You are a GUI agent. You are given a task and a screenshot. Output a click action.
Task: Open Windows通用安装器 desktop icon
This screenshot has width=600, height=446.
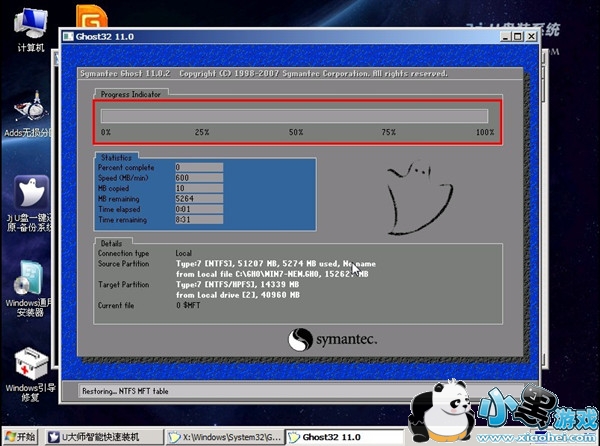click(30, 289)
